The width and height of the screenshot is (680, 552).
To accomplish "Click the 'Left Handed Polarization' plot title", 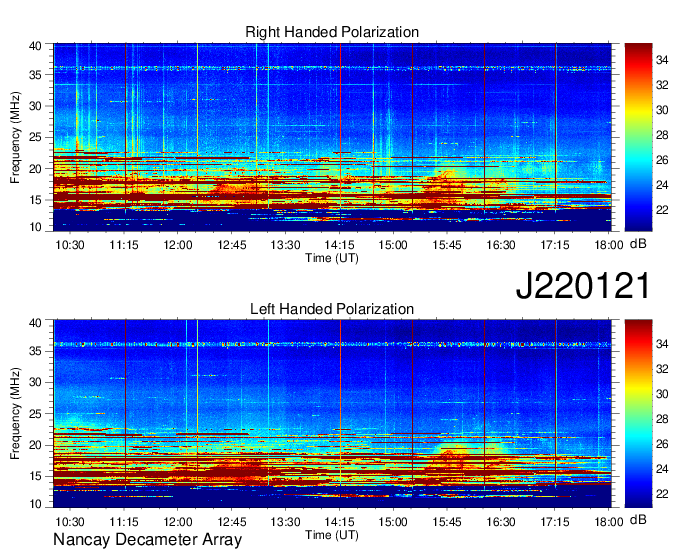I will coord(332,309).
